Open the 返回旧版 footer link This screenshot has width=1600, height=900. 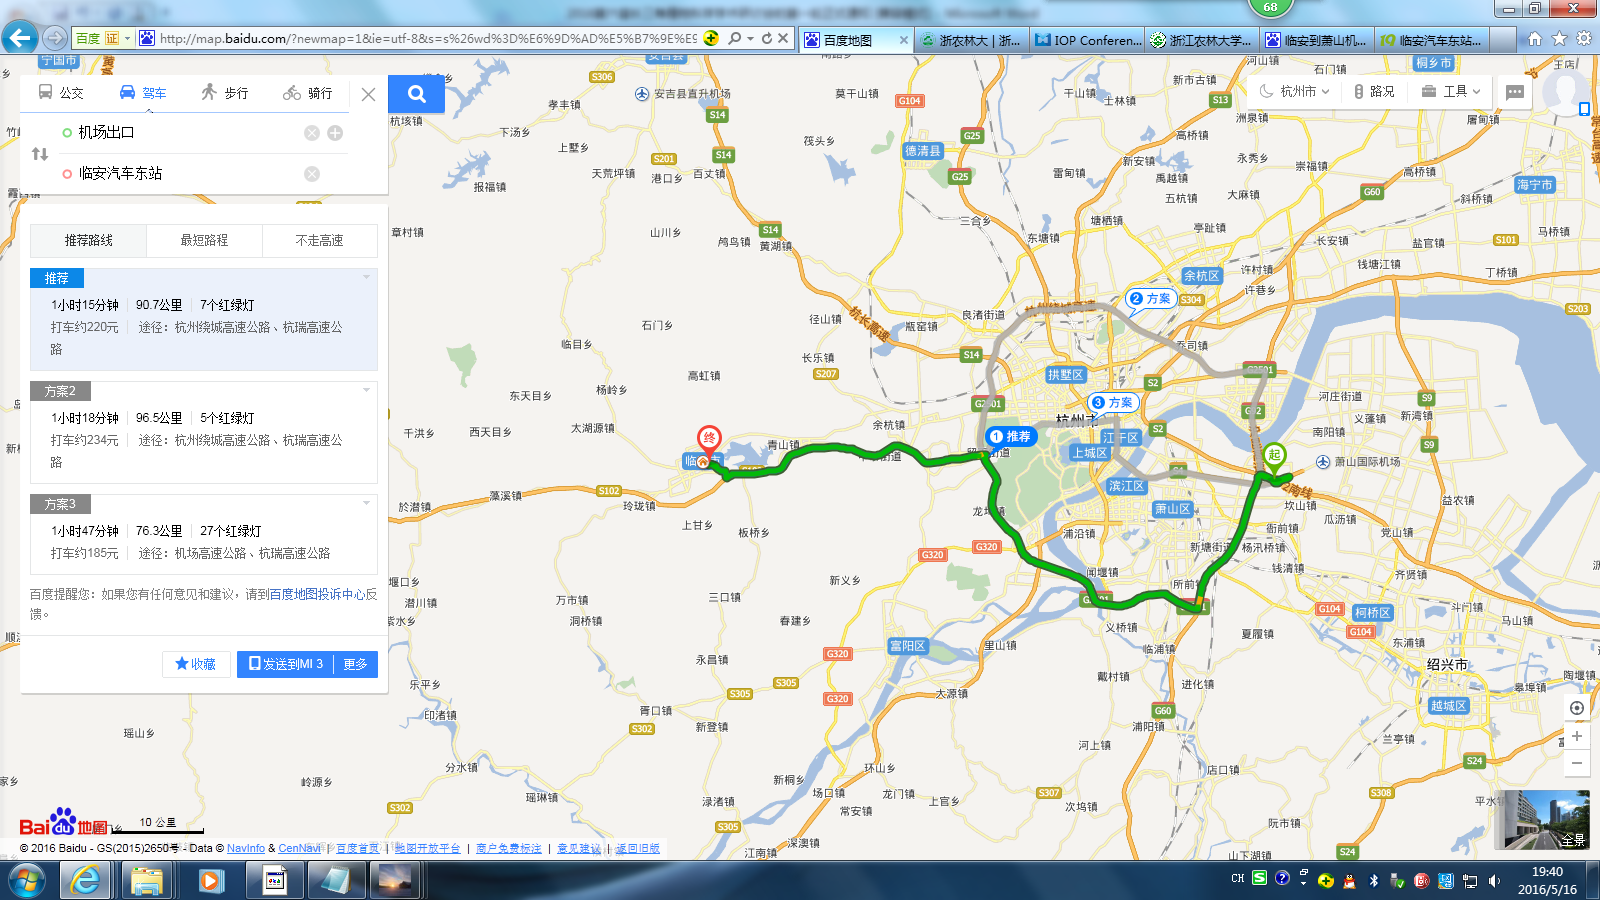coord(637,848)
